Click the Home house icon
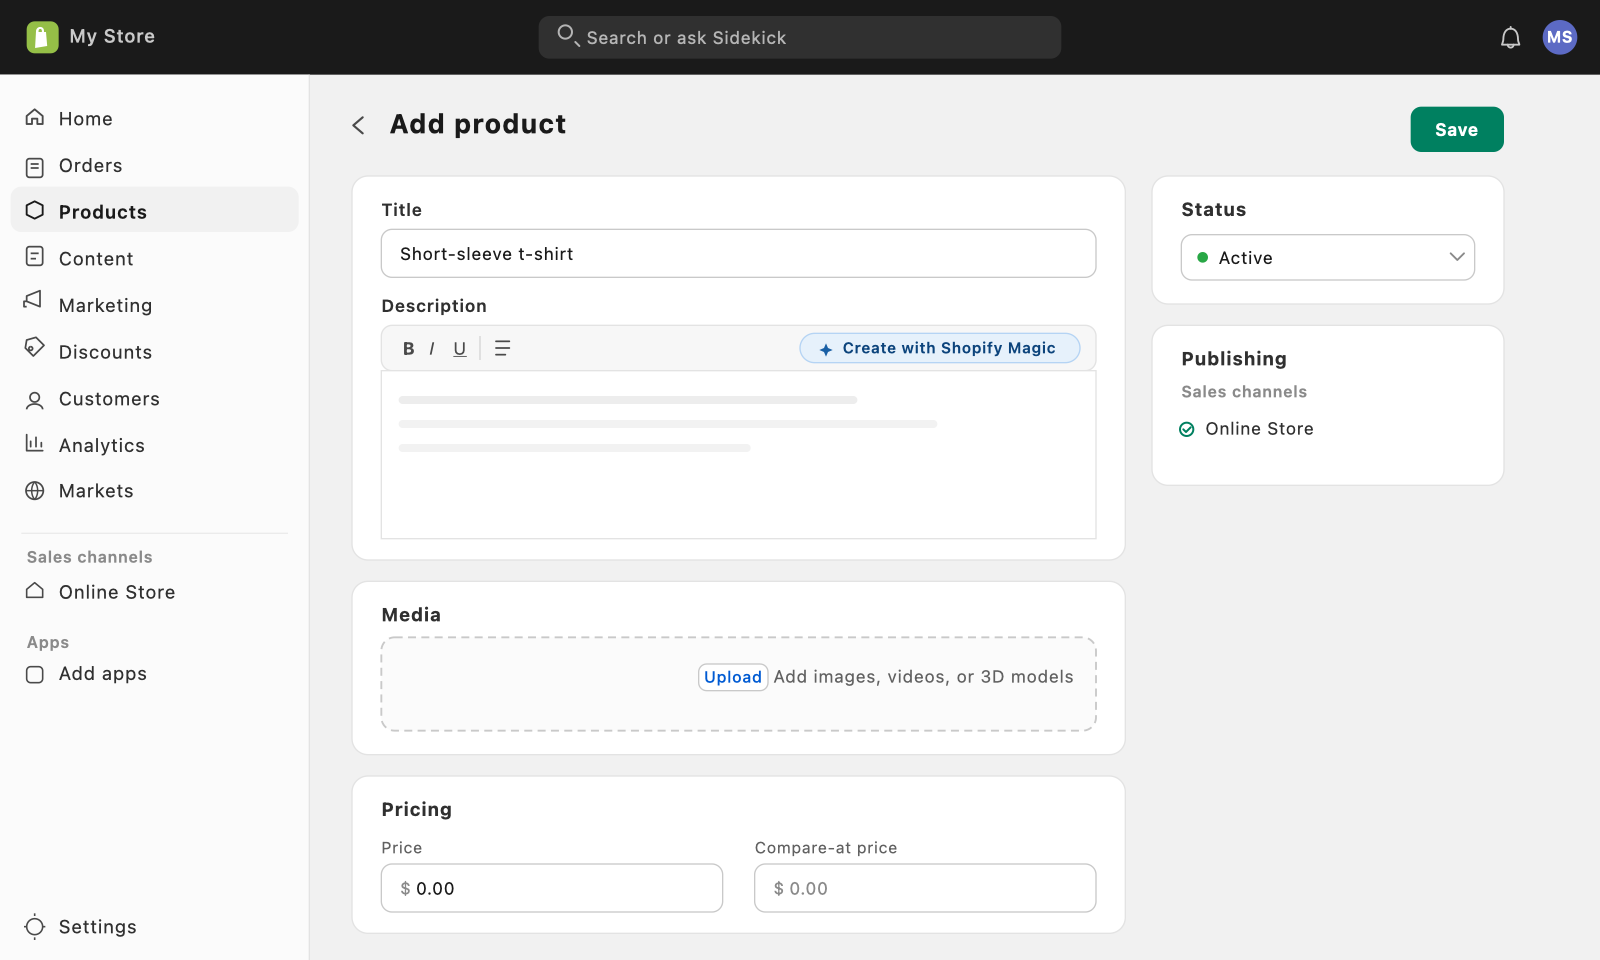 (x=35, y=118)
